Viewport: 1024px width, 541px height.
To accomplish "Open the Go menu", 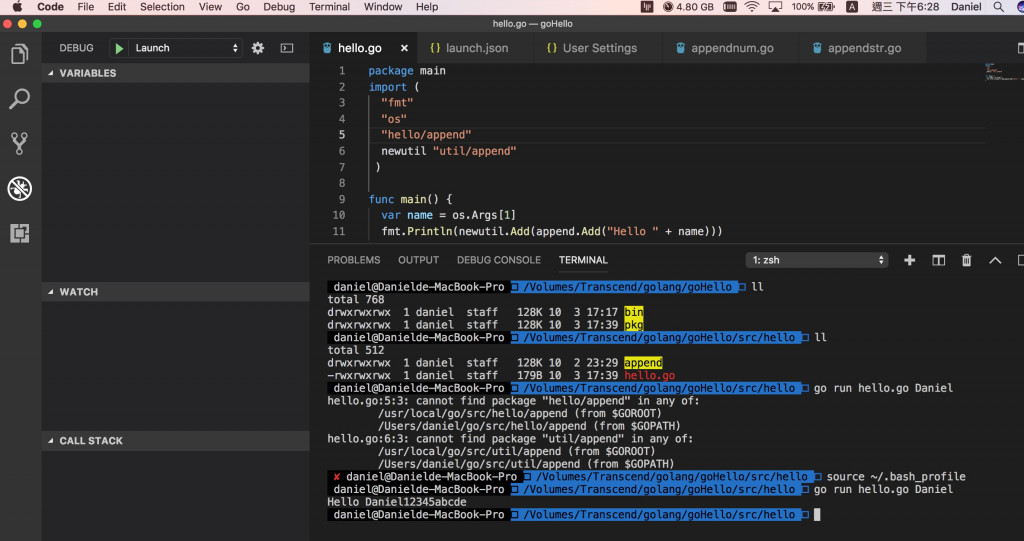I will tap(243, 7).
